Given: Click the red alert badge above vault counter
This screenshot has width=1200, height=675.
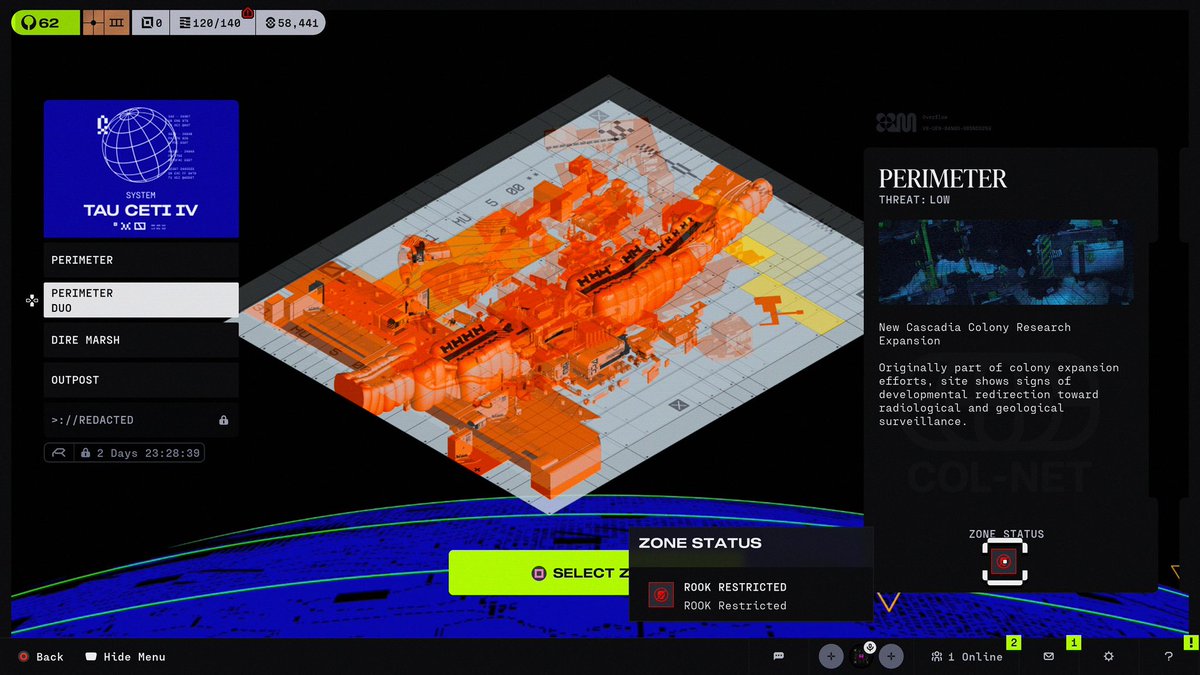Looking at the screenshot, I should [x=248, y=11].
